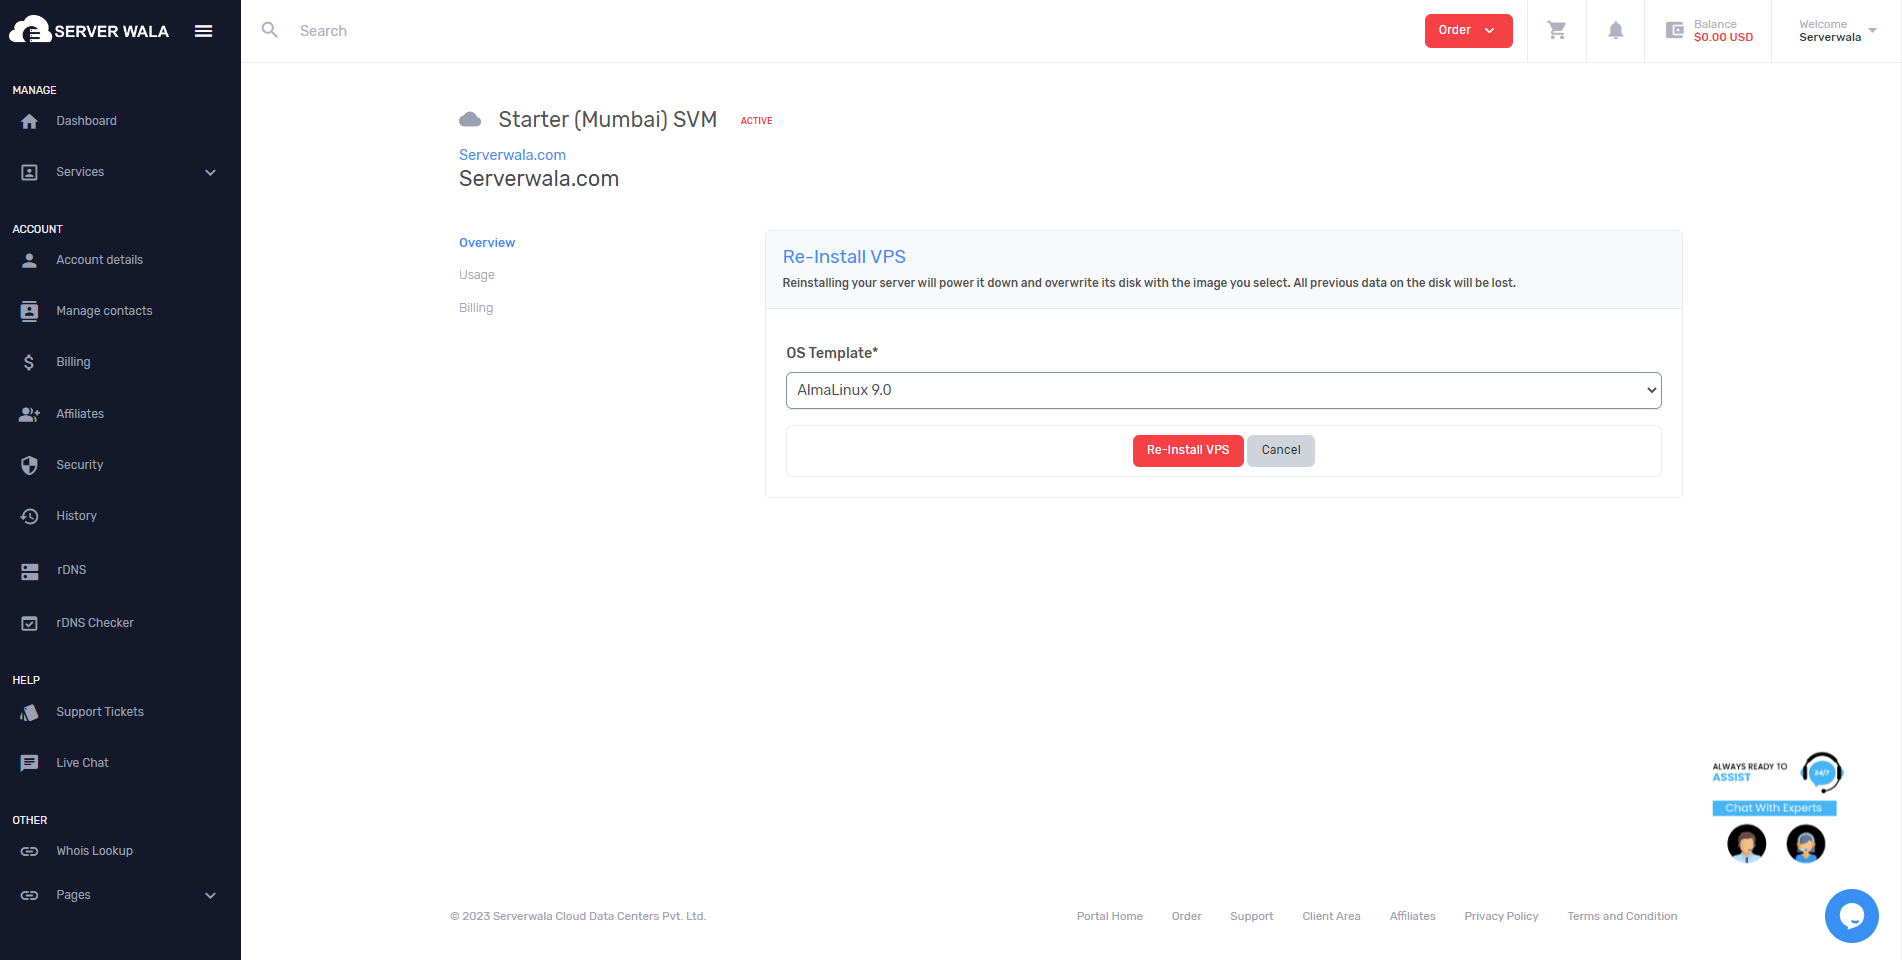Switch to the Billing tab under Overview

(x=476, y=308)
